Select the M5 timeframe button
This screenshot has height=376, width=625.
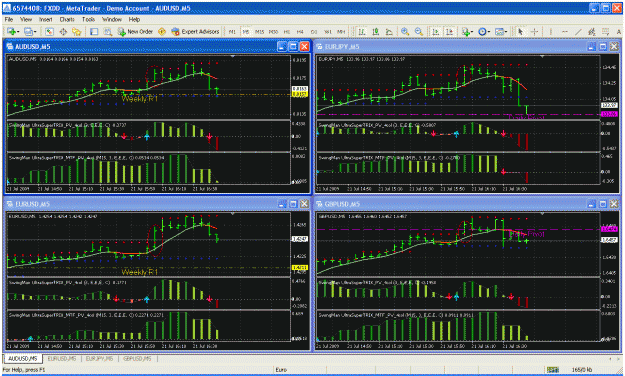click(x=246, y=31)
